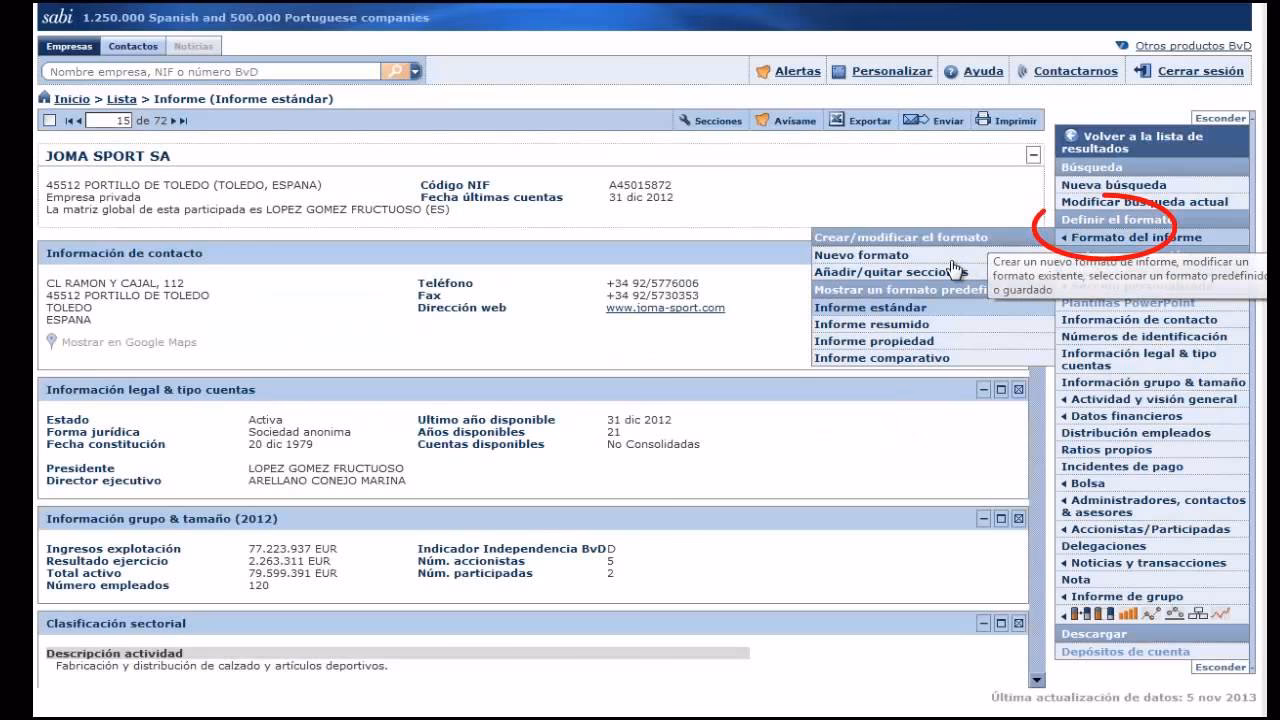
Task: Click the top Esconder button to hide sidebar
Action: (1220, 118)
